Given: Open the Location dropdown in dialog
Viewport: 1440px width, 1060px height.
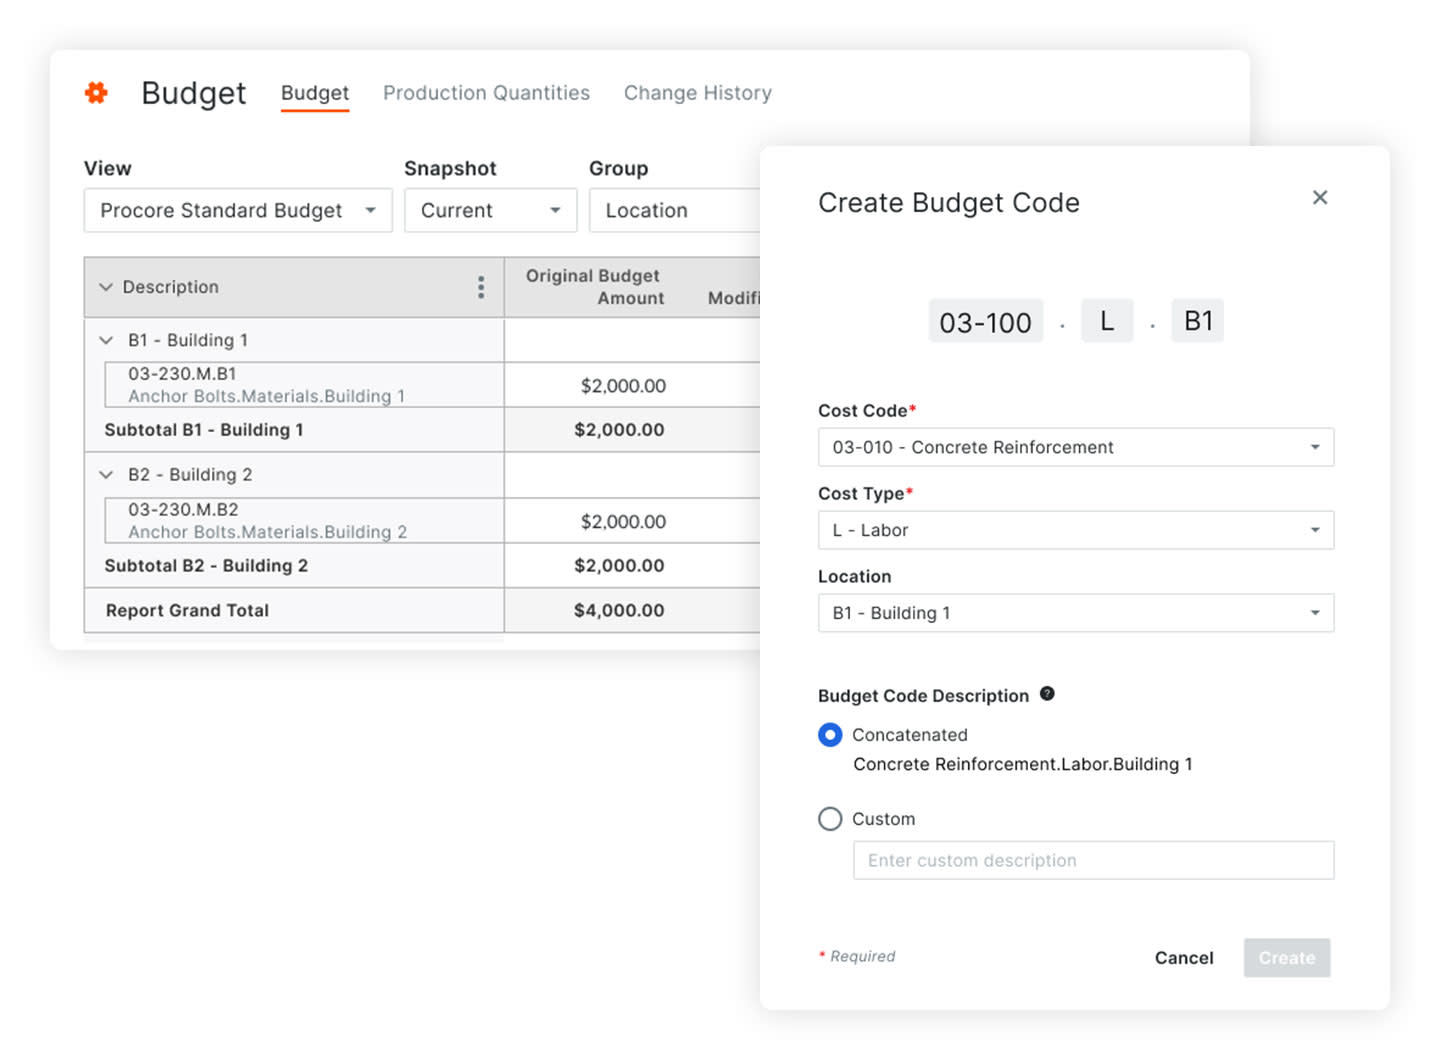Looking at the screenshot, I should click(x=1076, y=613).
